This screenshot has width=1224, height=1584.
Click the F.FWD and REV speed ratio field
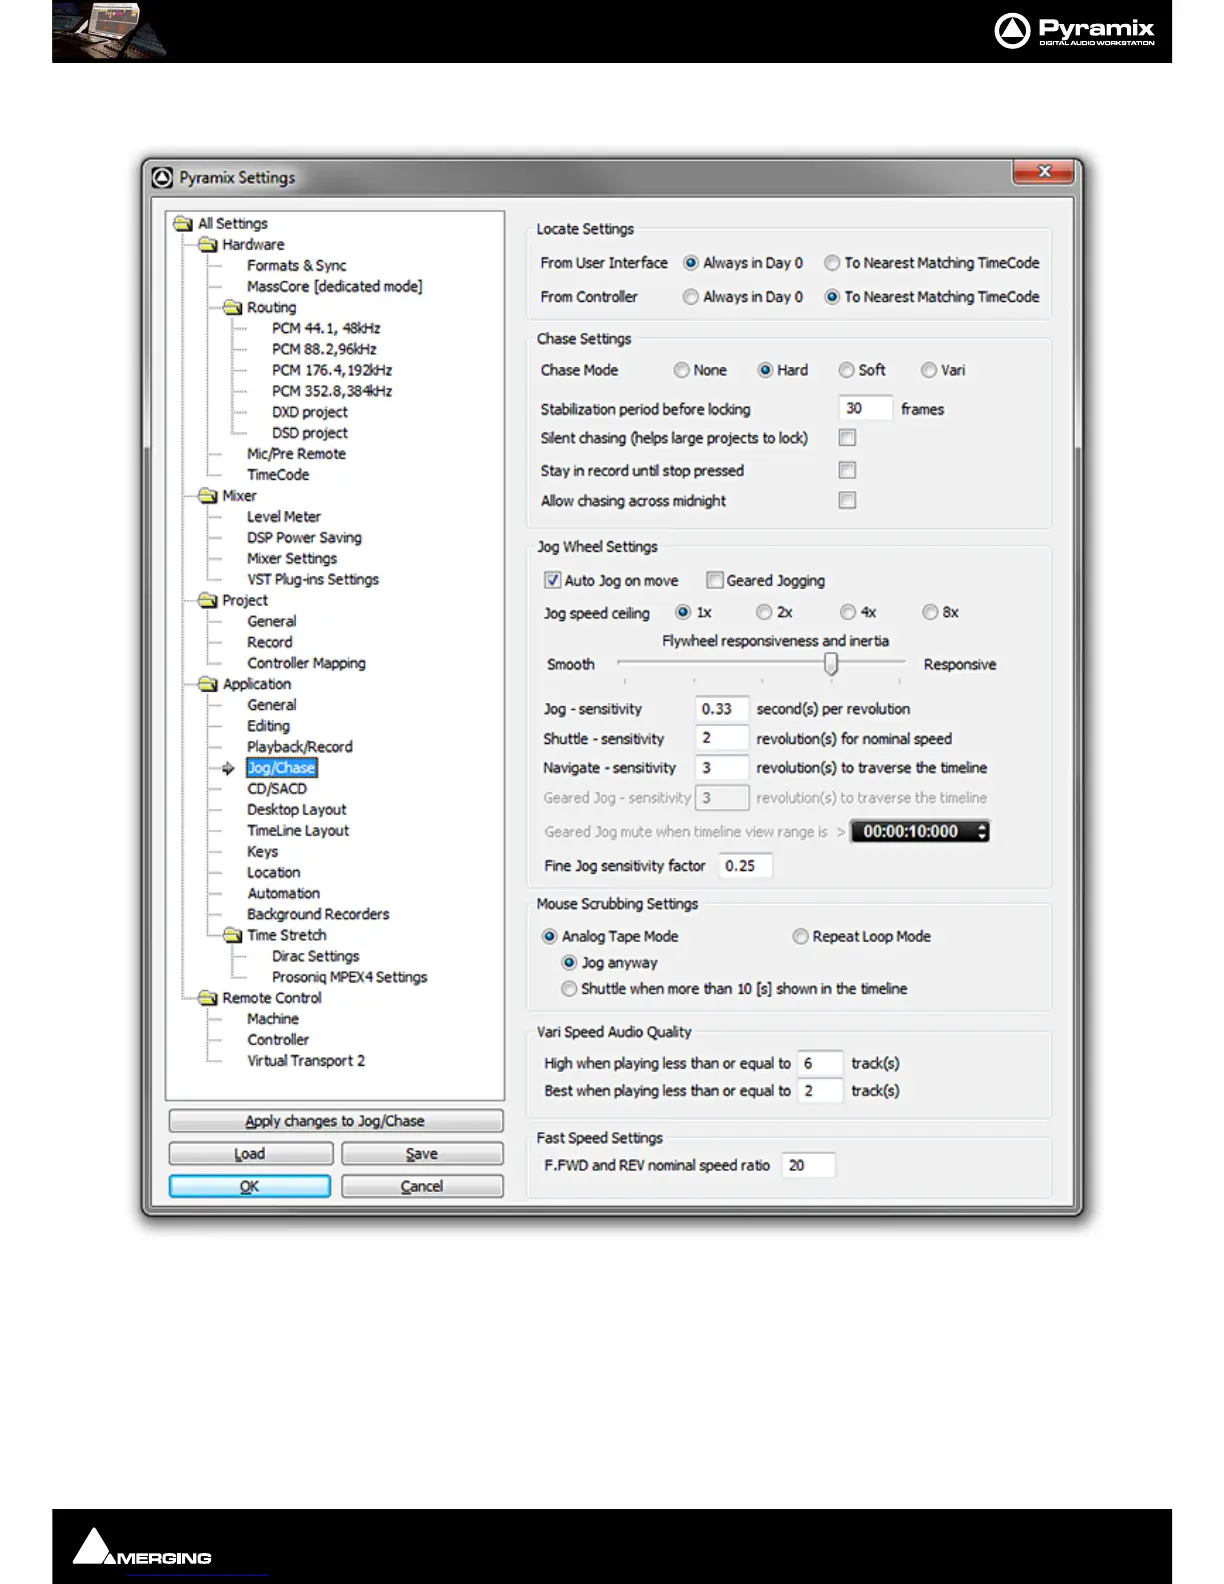click(x=808, y=1165)
